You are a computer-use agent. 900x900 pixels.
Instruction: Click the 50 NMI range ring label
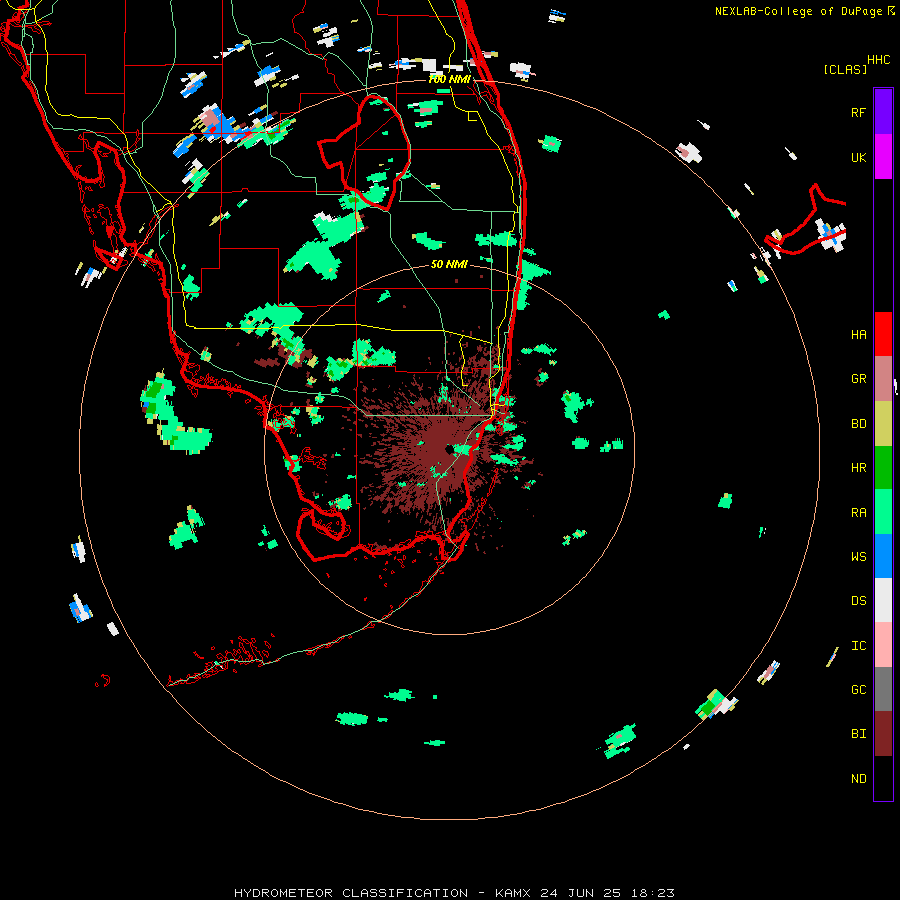(x=449, y=264)
